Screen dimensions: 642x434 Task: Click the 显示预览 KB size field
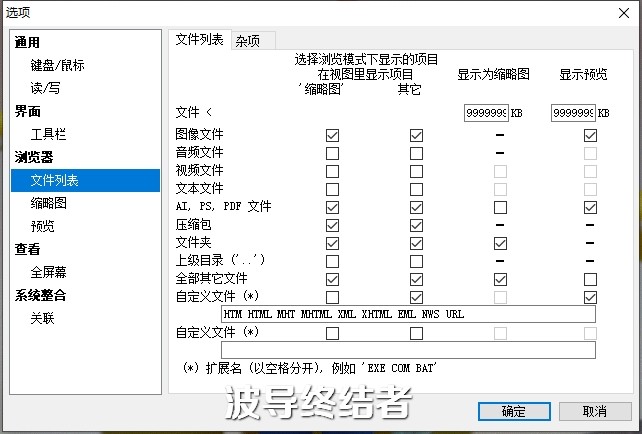pyautogui.click(x=573, y=113)
